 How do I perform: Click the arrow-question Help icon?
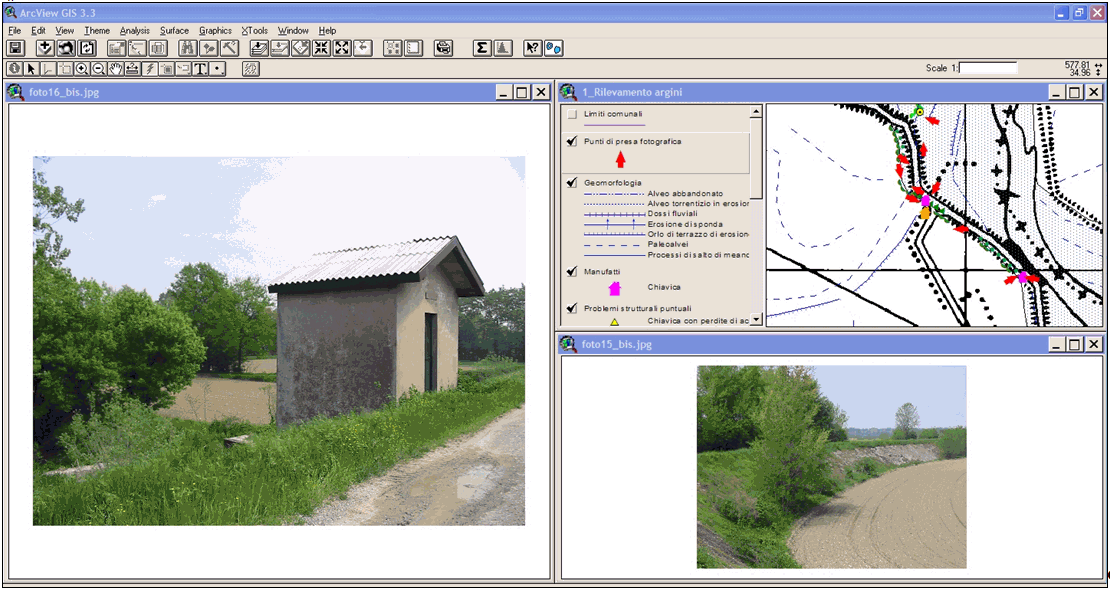coord(532,48)
